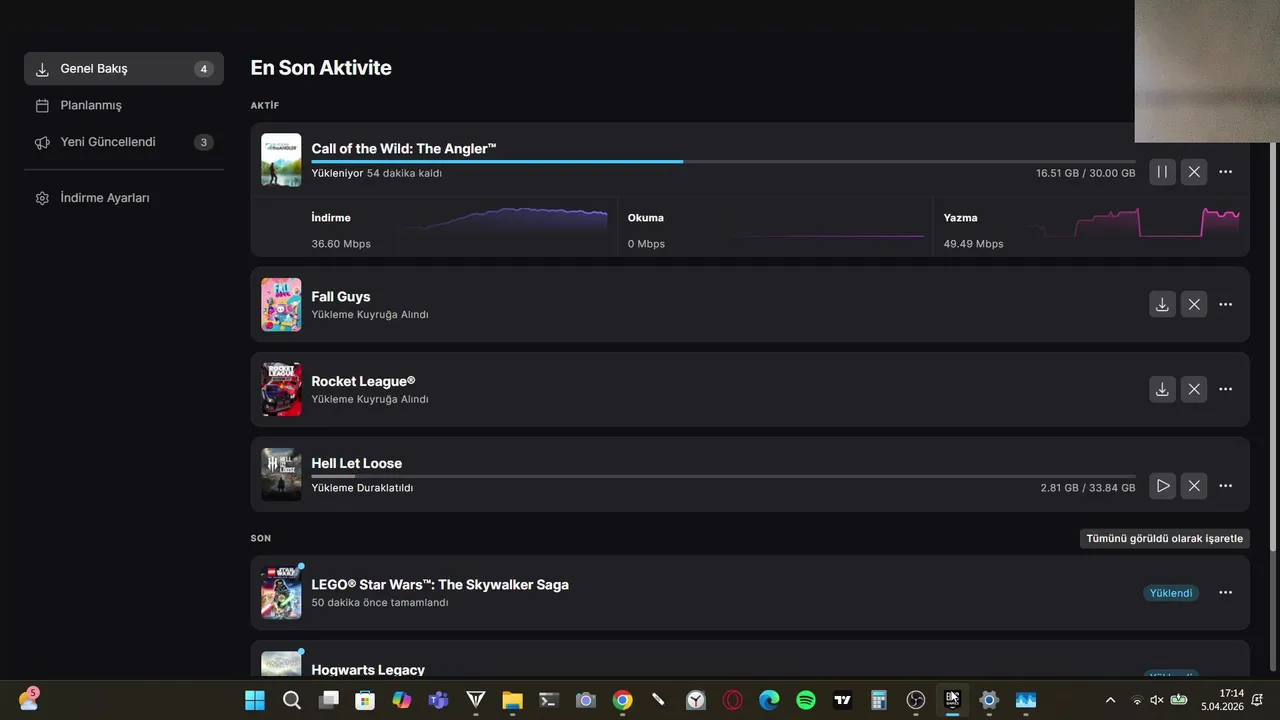
Task: Open the Windows Start menu
Action: click(x=255, y=700)
